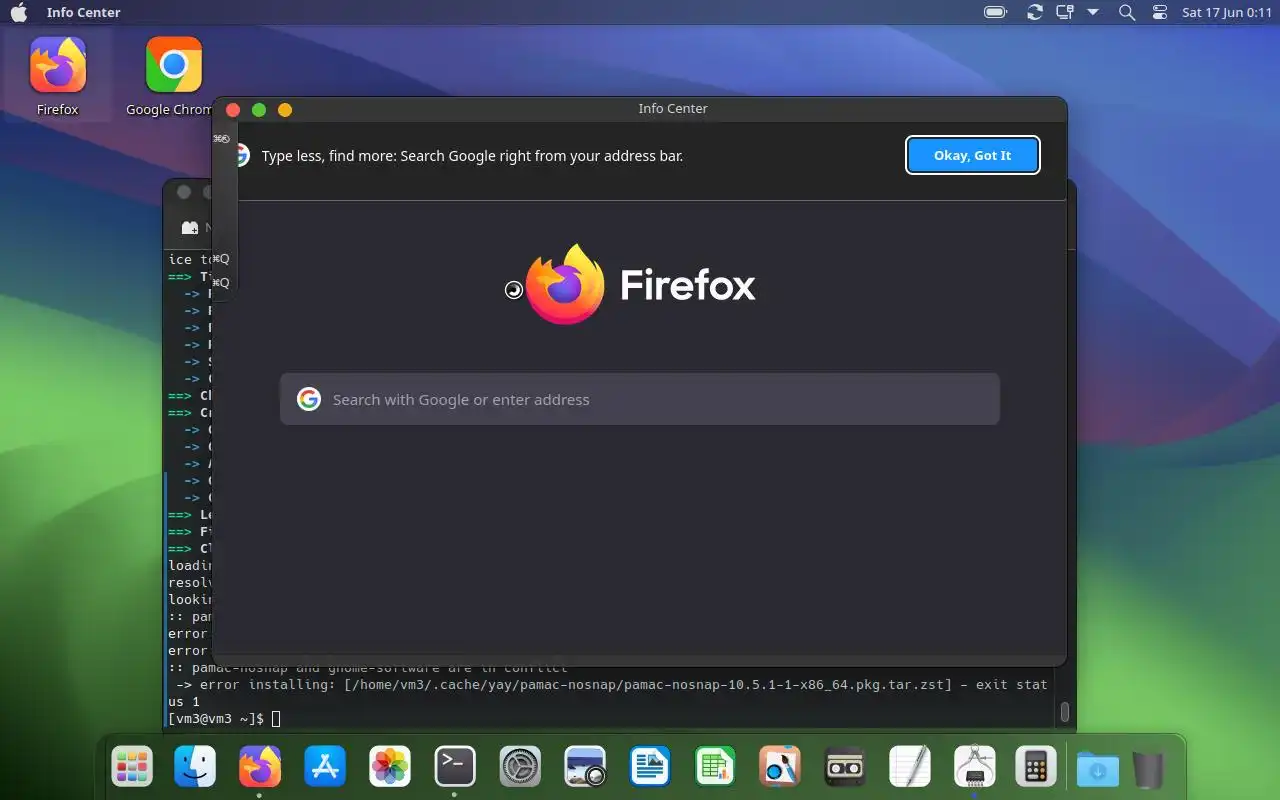Open the Info Center caliper dock icon

click(x=974, y=767)
